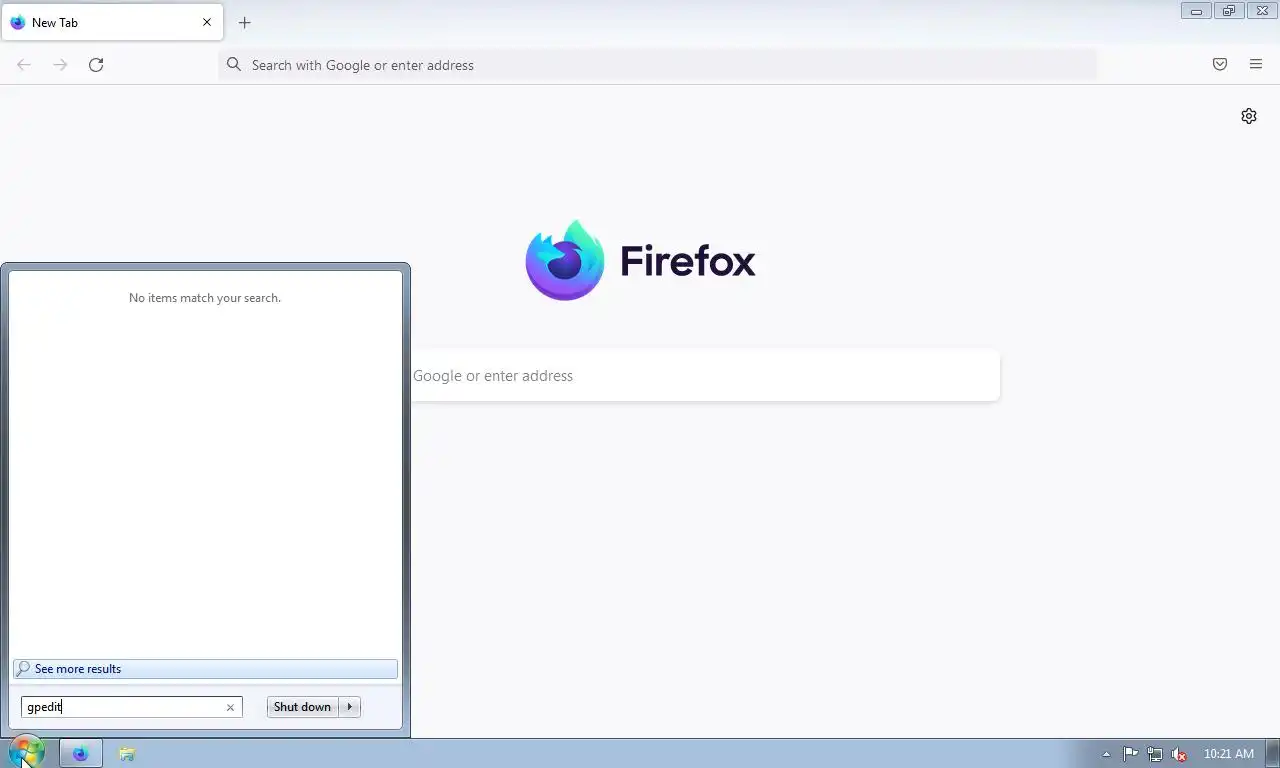This screenshot has width=1280, height=768.
Task: Click the Windows Start orb
Action: (x=26, y=753)
